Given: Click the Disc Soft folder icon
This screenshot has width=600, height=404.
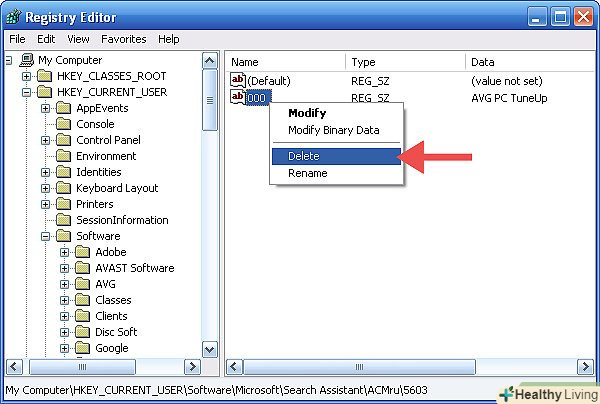Looking at the screenshot, I should (x=83, y=332).
